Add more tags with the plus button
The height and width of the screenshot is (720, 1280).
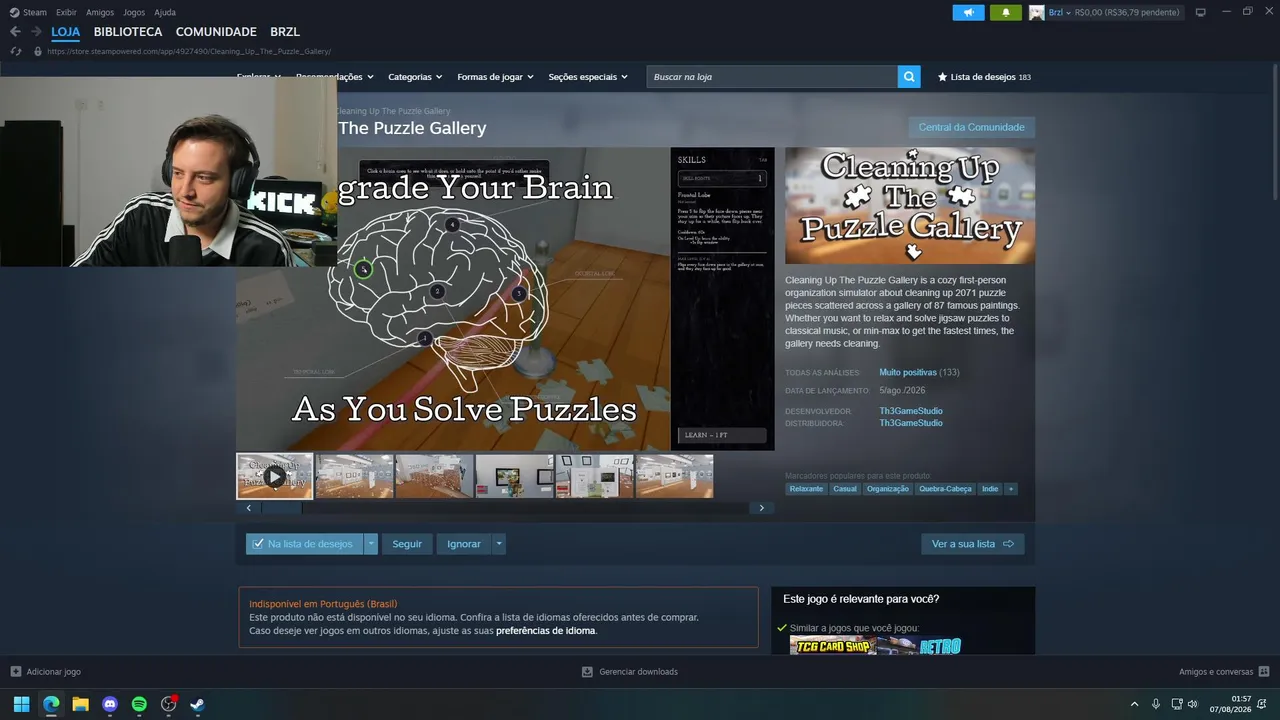point(1010,489)
